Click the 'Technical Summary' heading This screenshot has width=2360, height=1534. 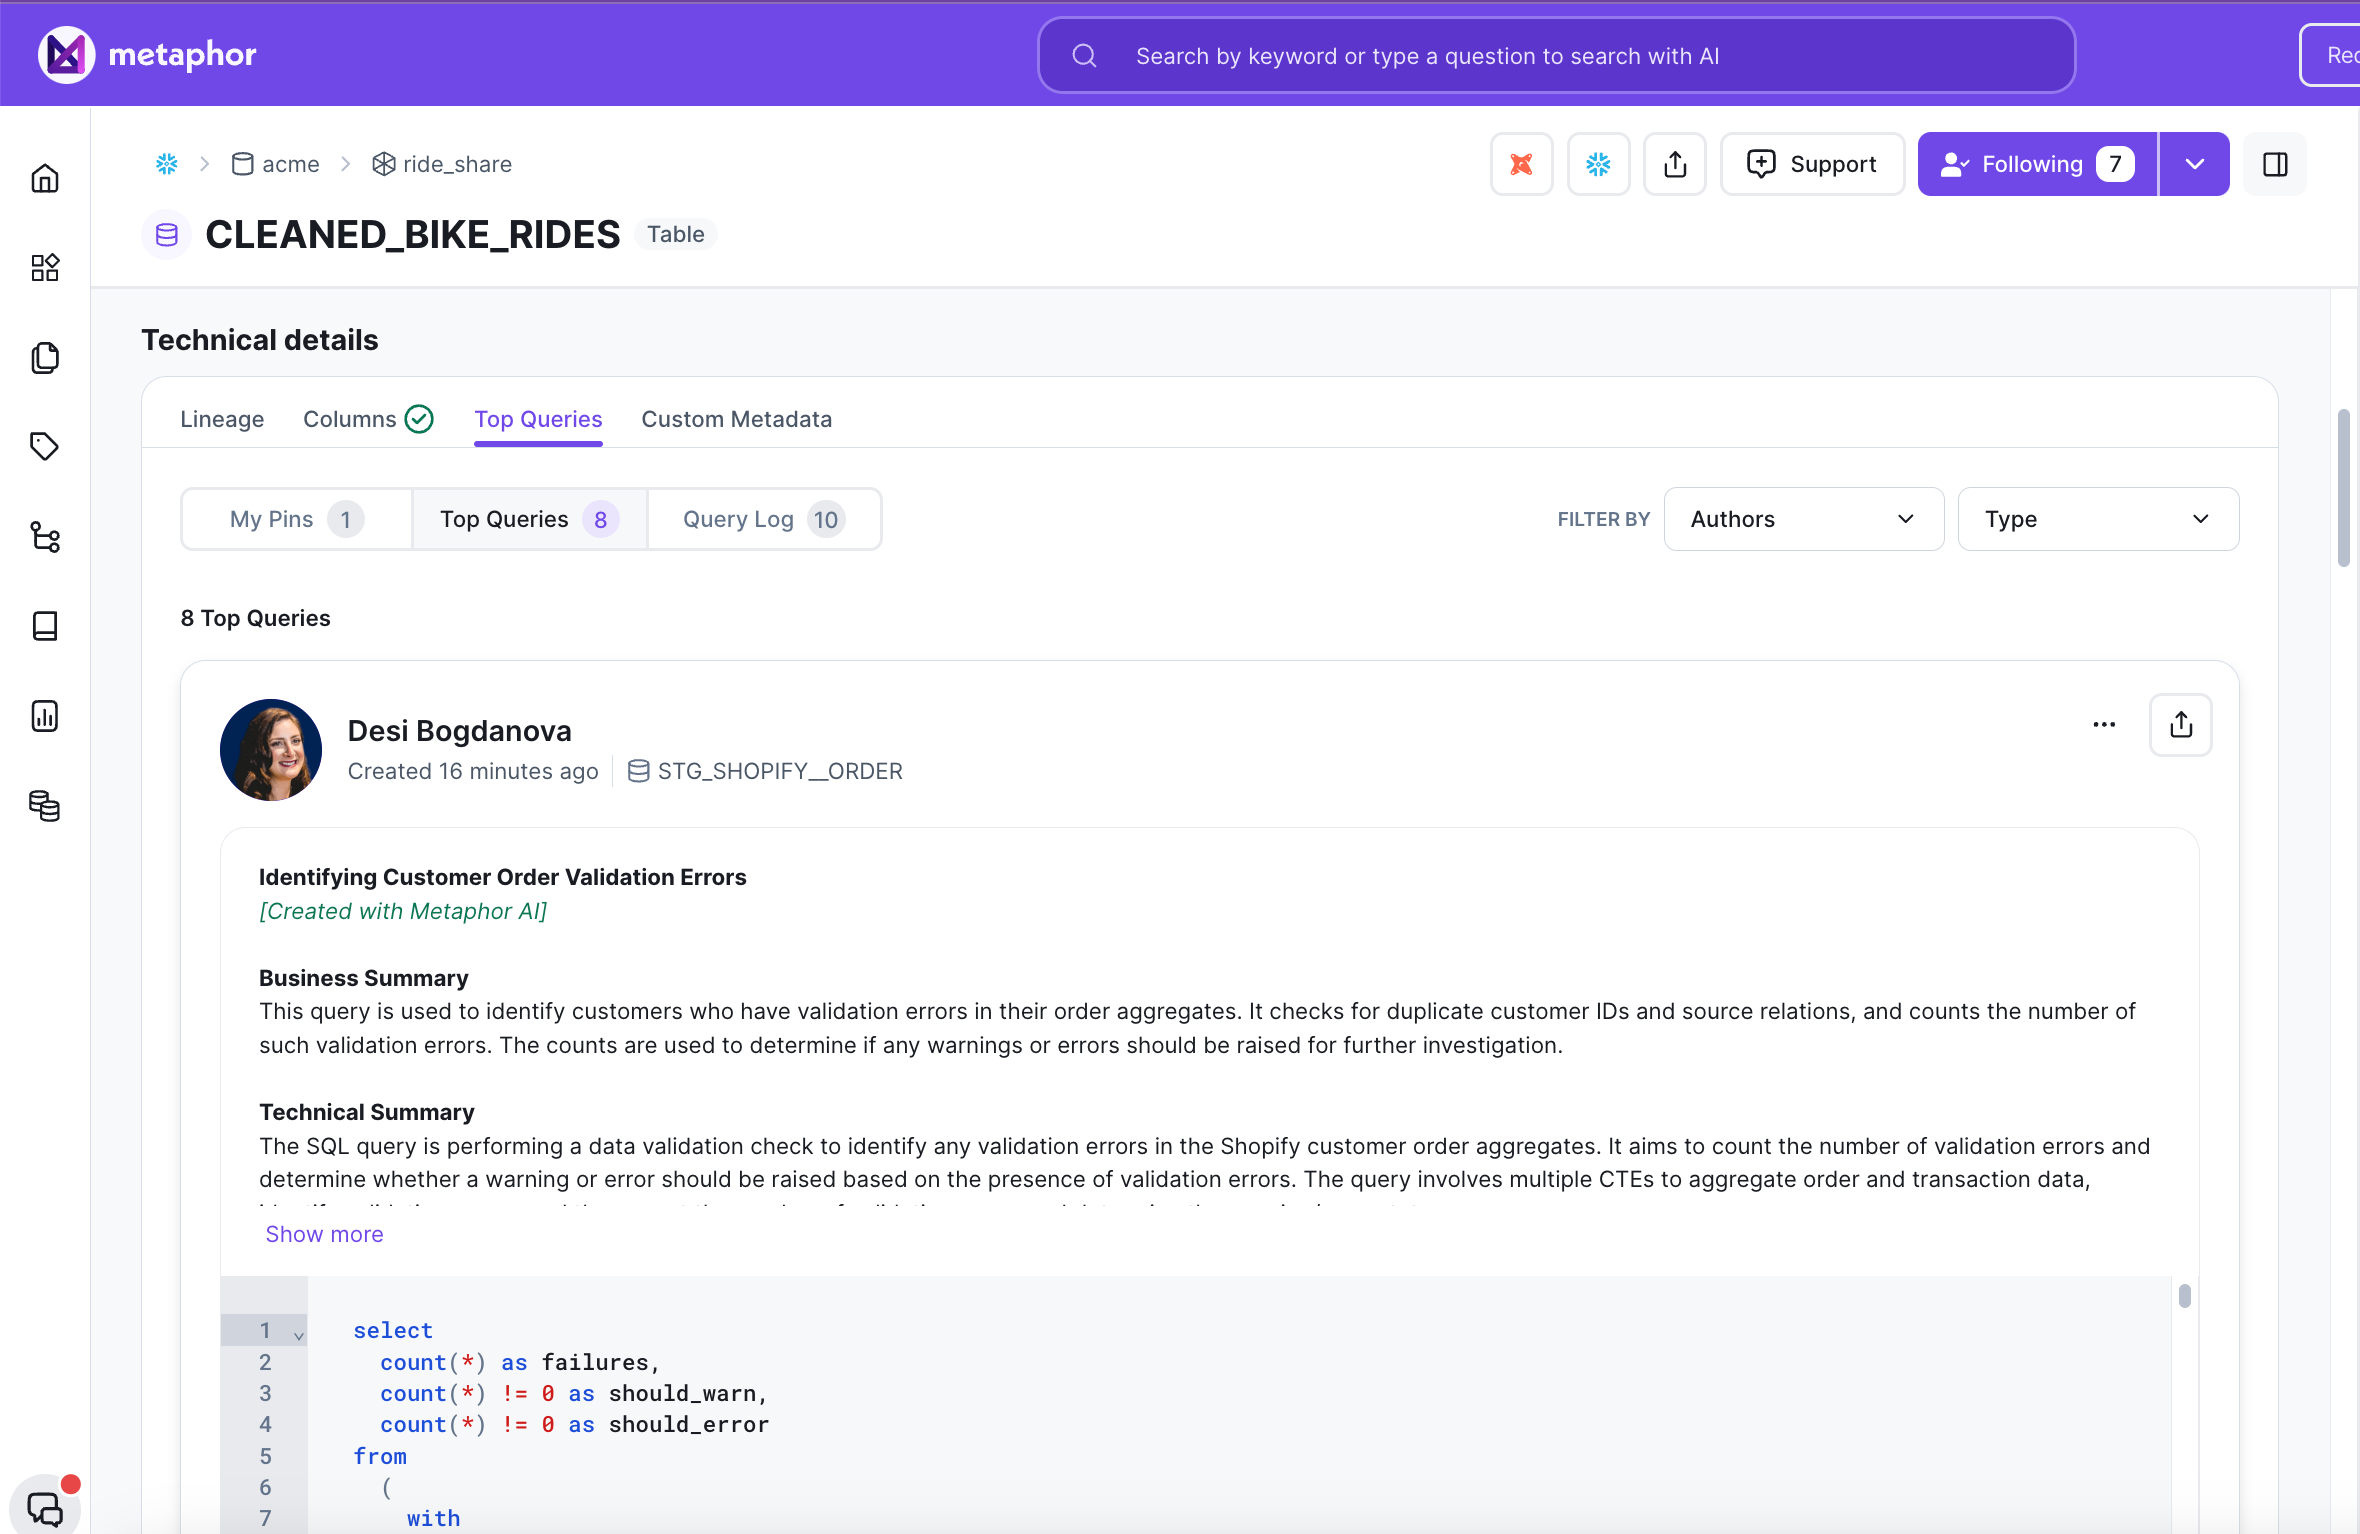click(366, 1112)
